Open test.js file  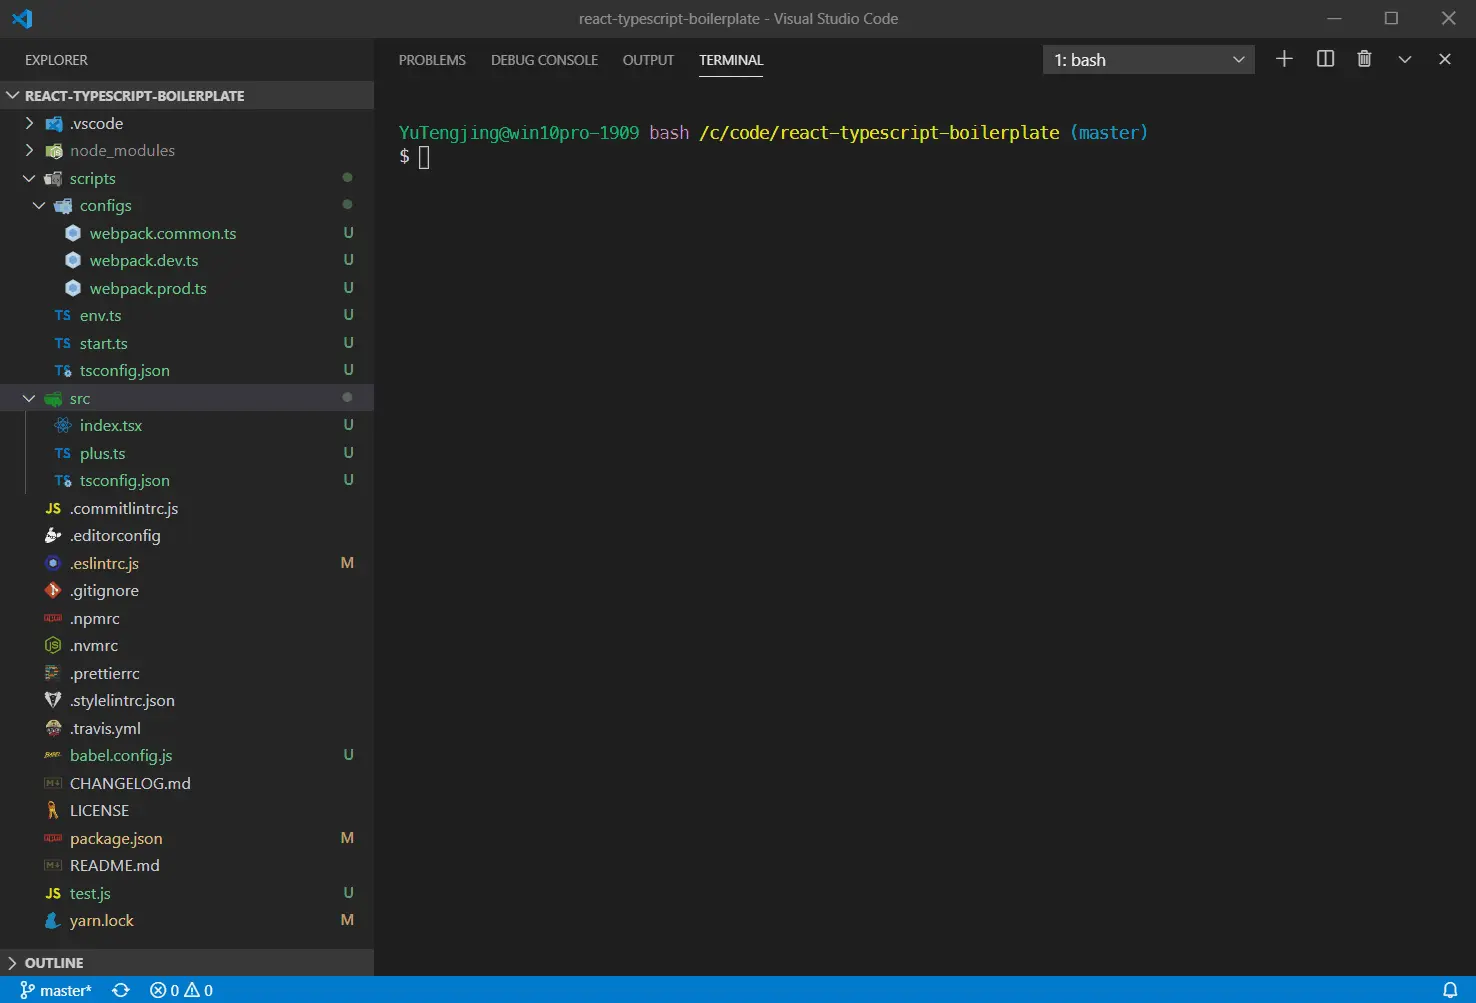click(x=187, y=893)
